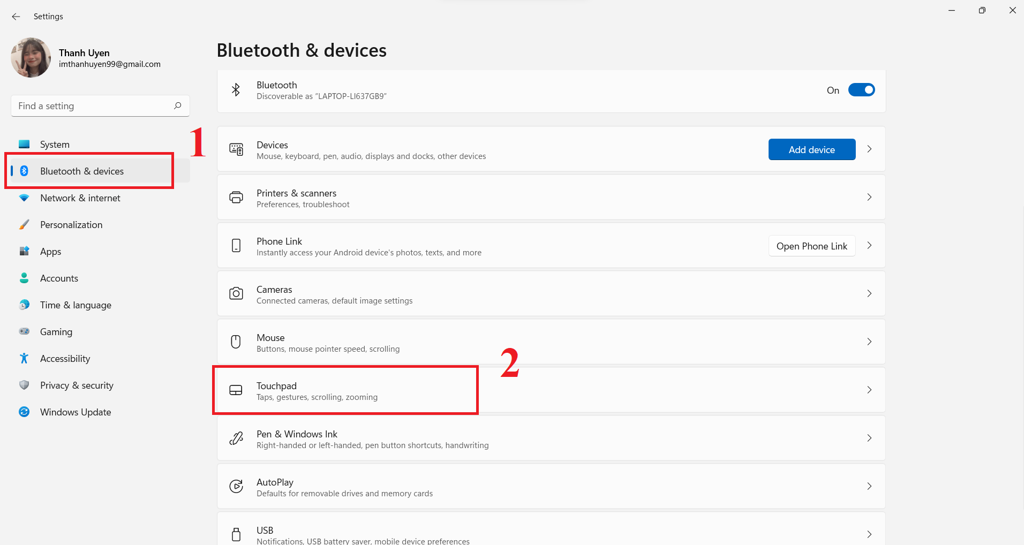This screenshot has height=545, width=1024.
Task: Click the Bluetooth symbol in the Bluetooth card
Action: [x=236, y=90]
